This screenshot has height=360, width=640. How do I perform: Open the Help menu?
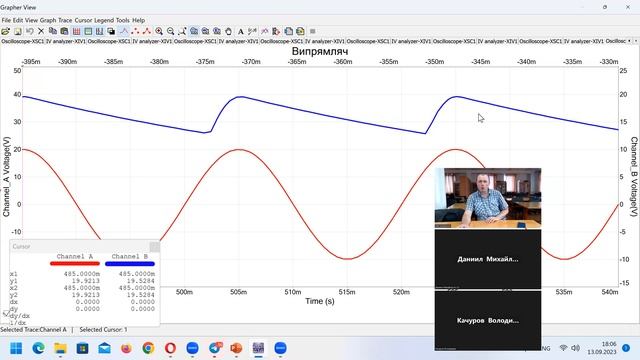click(138, 20)
